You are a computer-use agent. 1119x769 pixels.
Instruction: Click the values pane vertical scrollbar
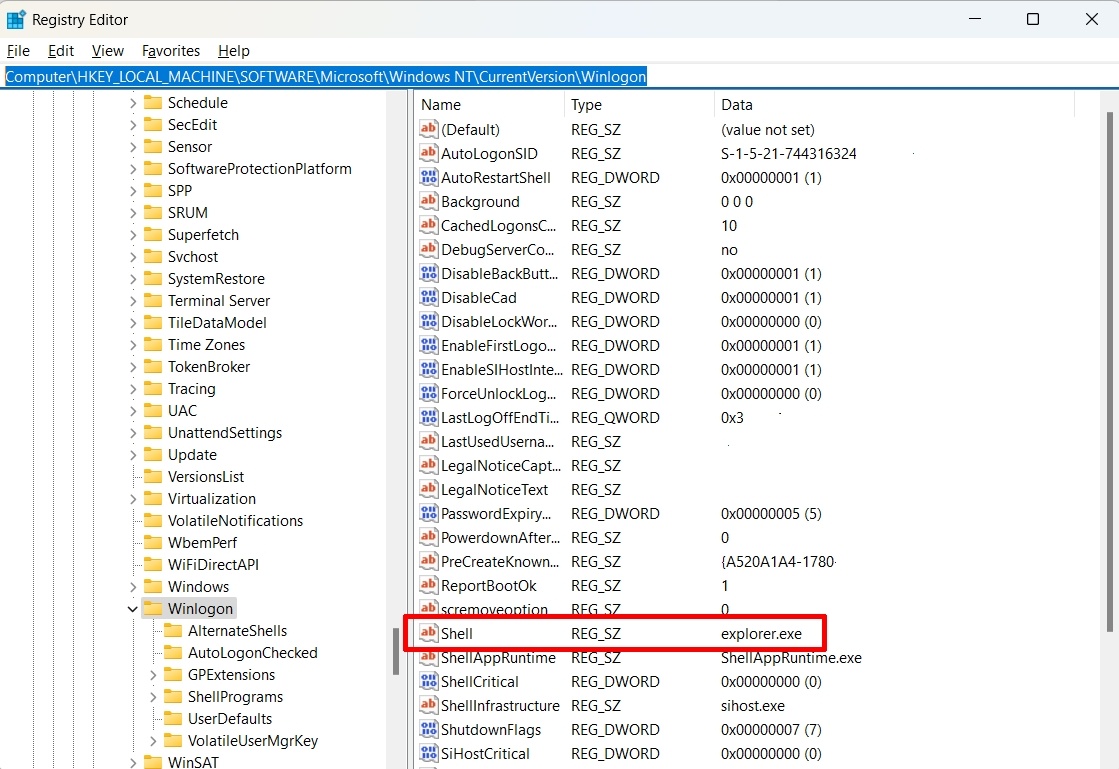(1109, 371)
